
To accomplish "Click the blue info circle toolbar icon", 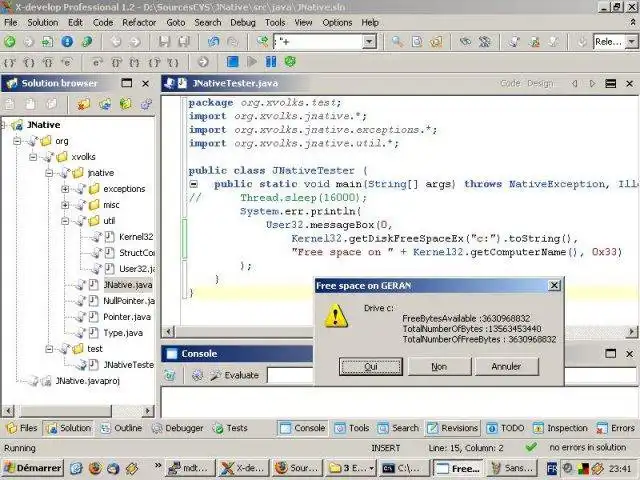I will point(67,42).
